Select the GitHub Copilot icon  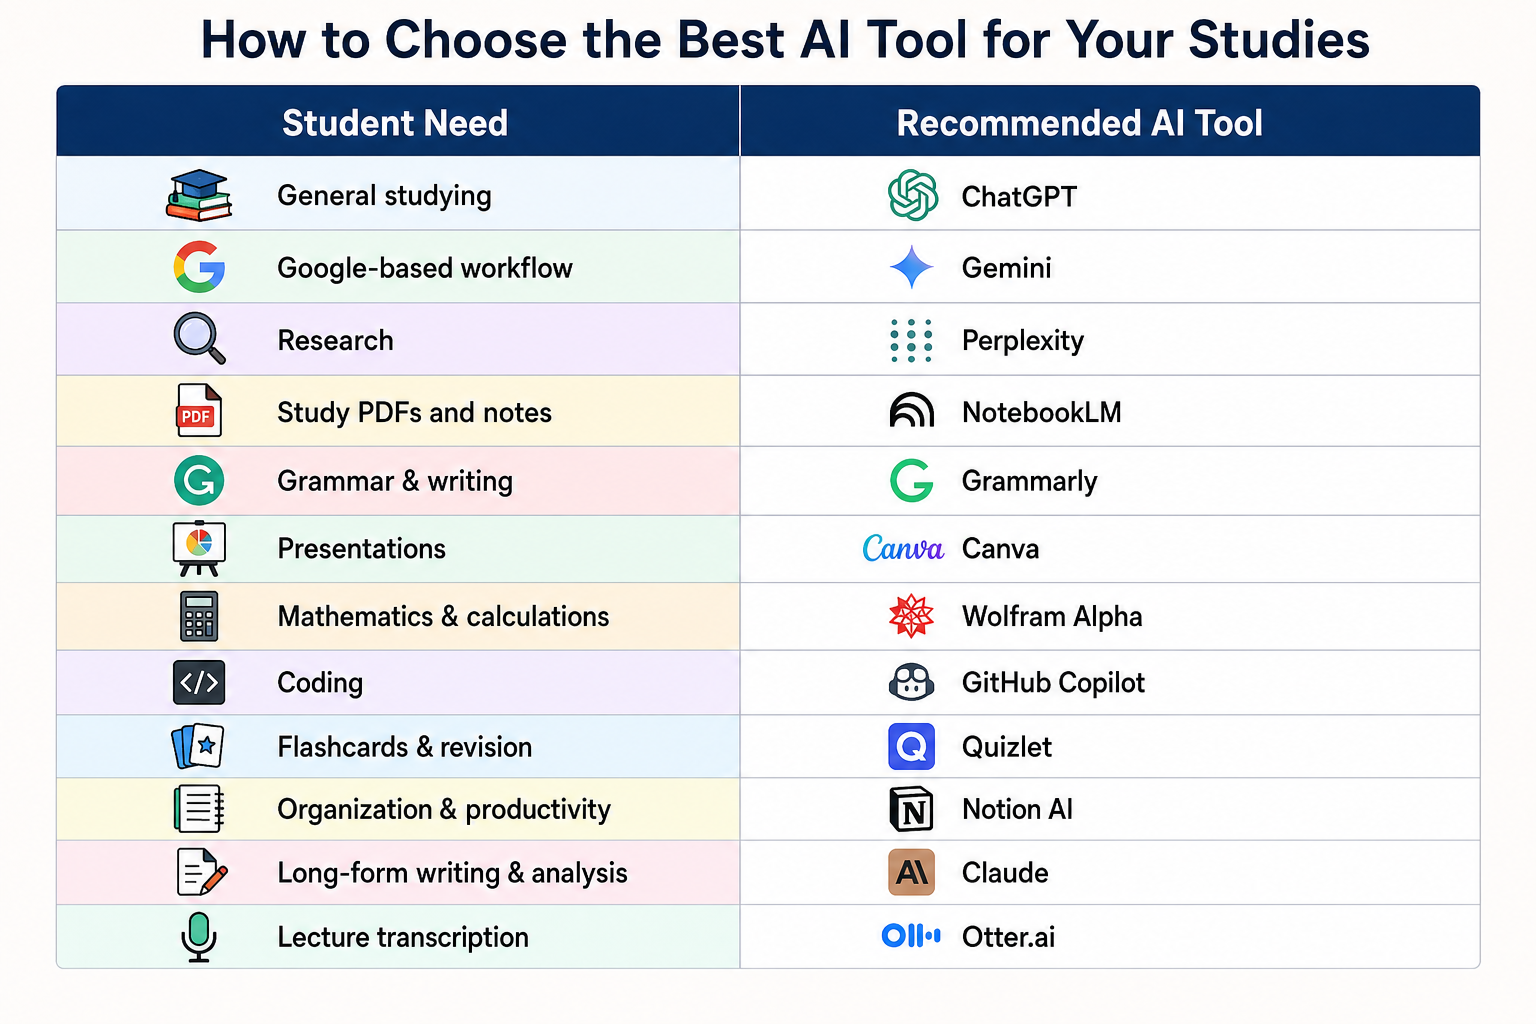(911, 682)
